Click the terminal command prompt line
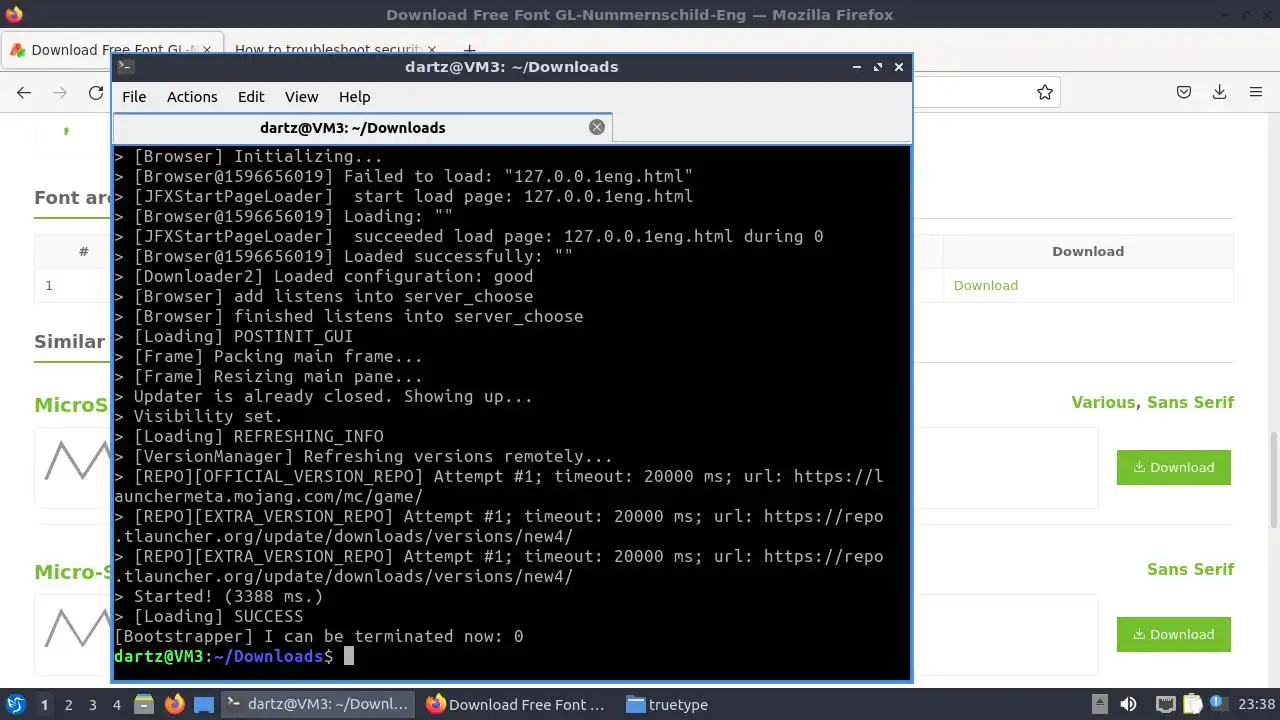The height and width of the screenshot is (720, 1280). pos(511,656)
